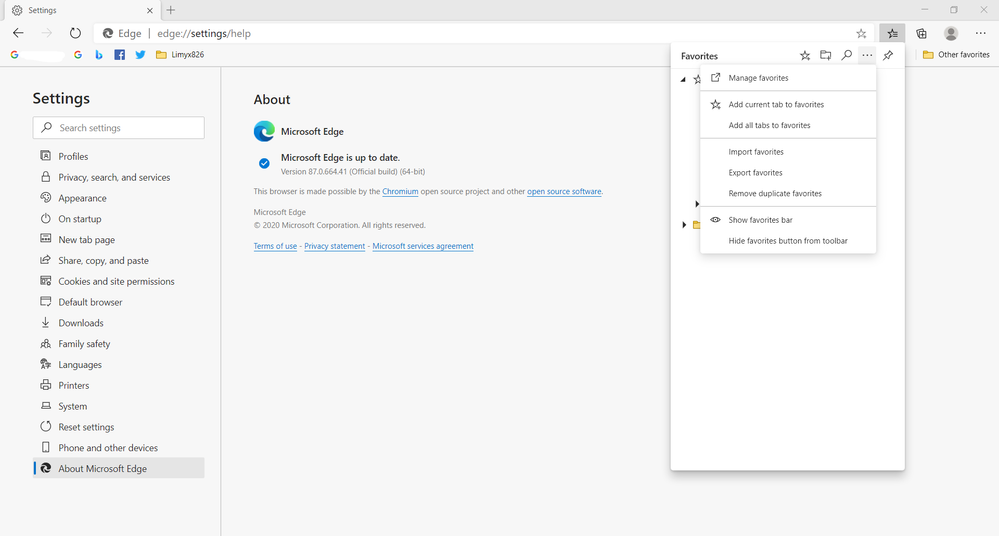Follow the open source software link
This screenshot has height=536, width=999.
click(564, 191)
